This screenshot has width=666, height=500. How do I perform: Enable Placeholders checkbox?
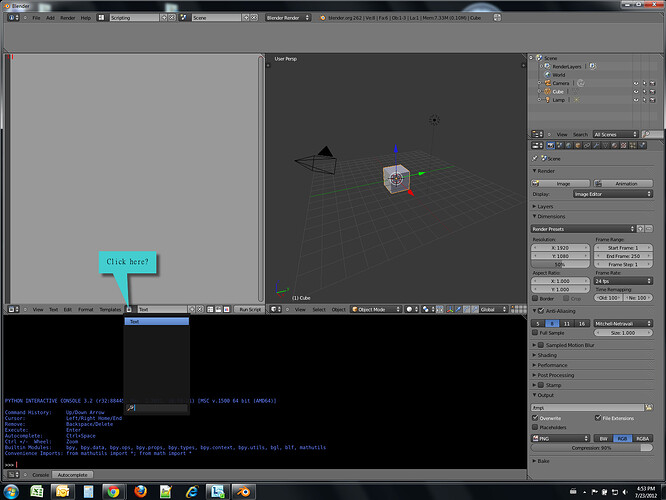(535, 427)
